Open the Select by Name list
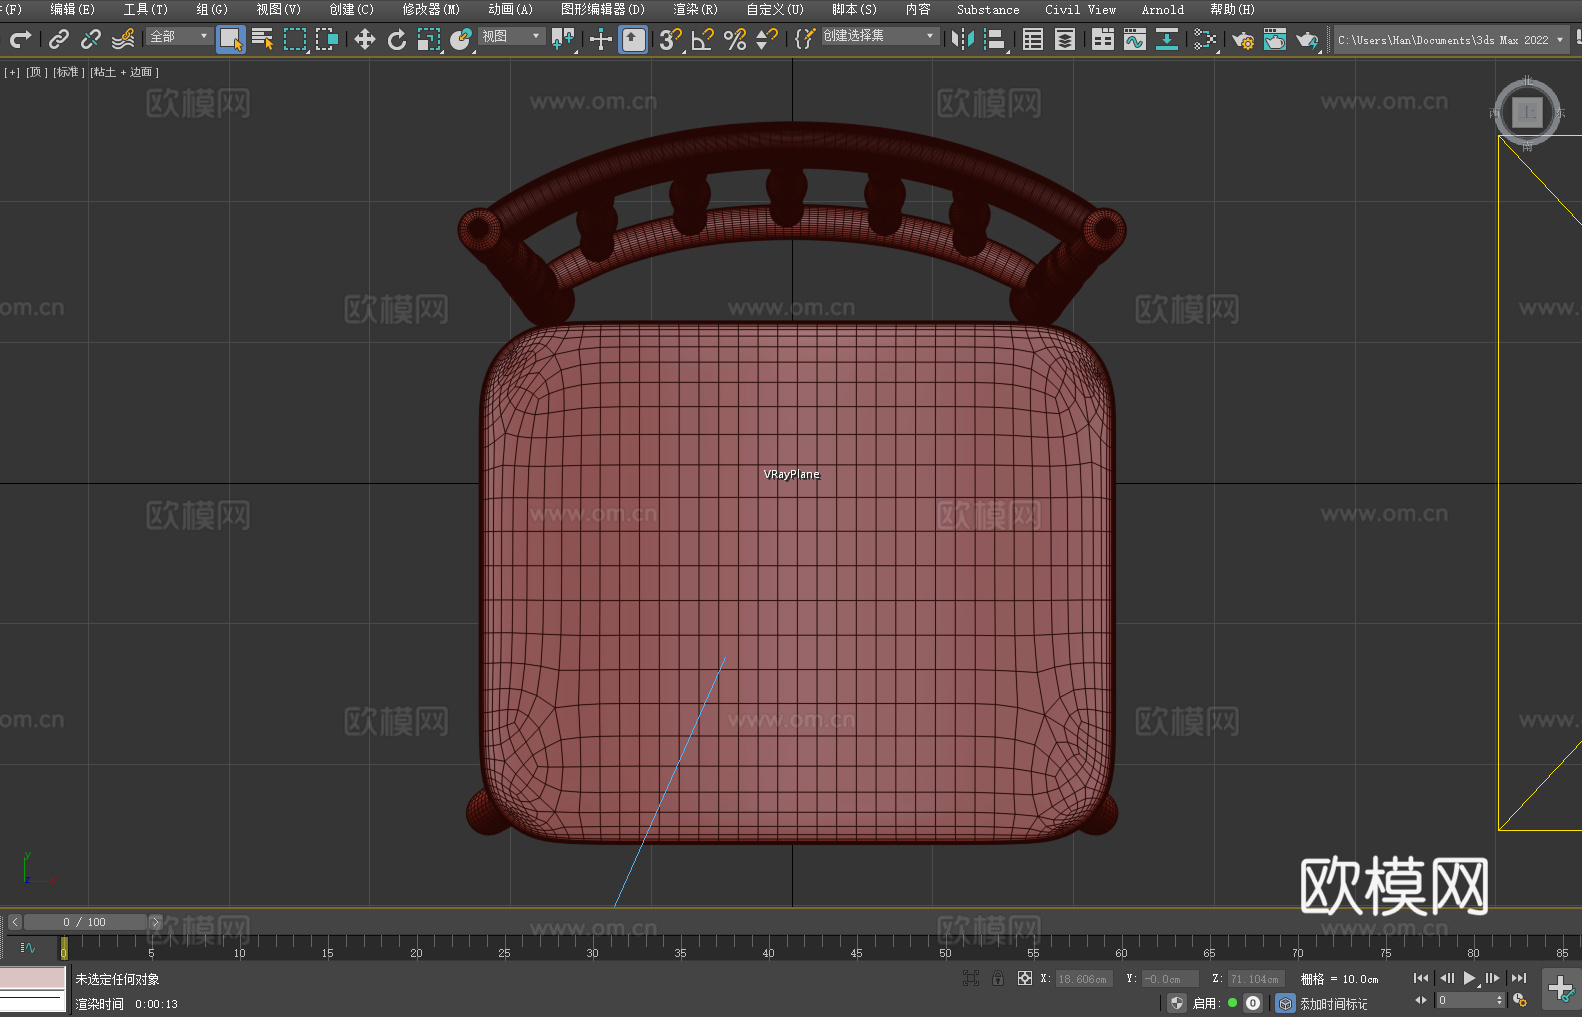The height and width of the screenshot is (1017, 1582). (x=263, y=39)
